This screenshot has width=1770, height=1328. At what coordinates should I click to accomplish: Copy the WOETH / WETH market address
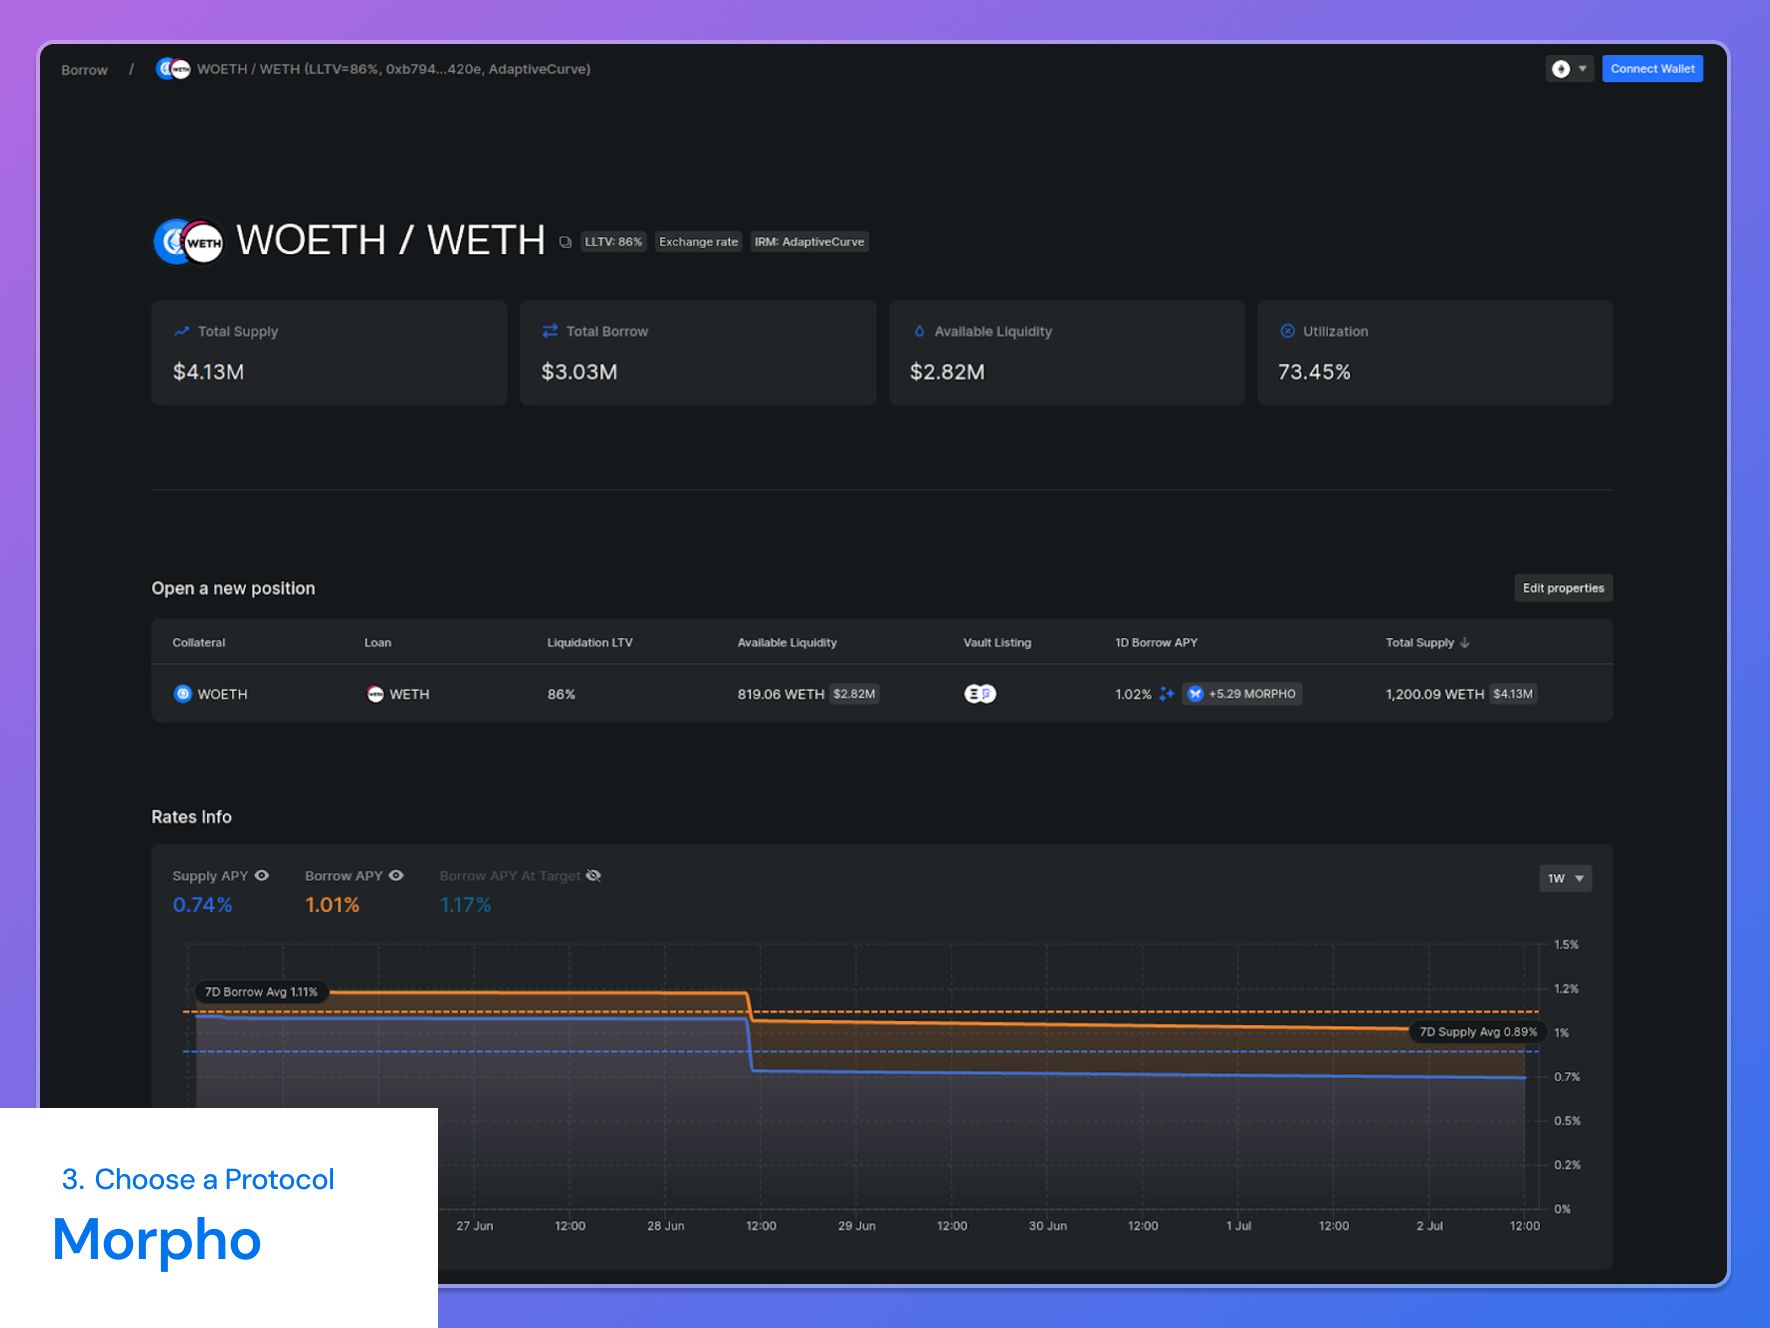pyautogui.click(x=565, y=242)
